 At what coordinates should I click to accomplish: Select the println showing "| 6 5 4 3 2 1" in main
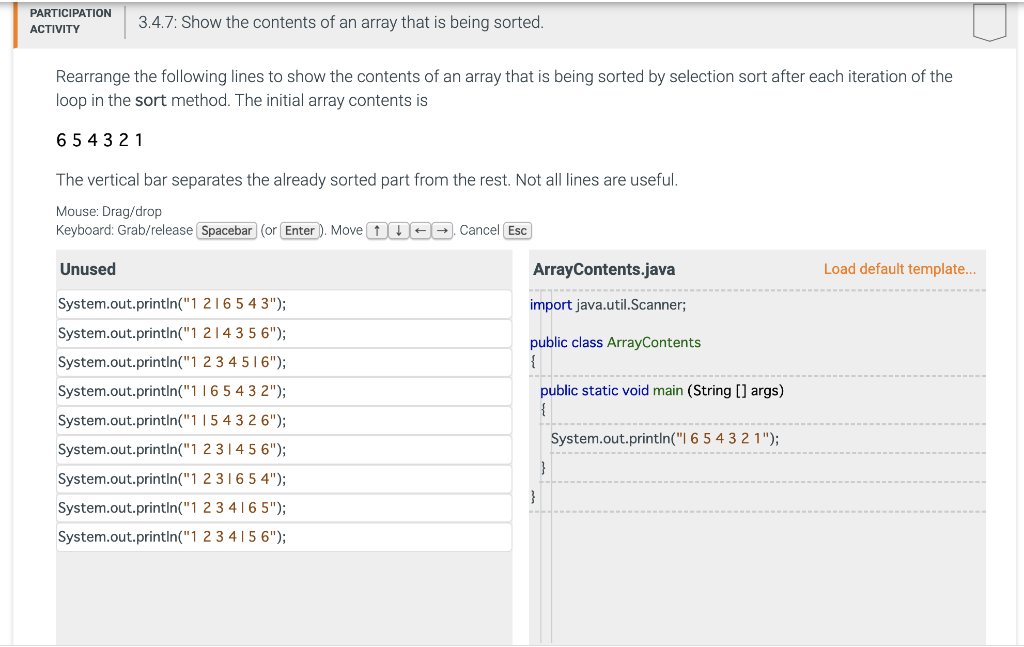click(665, 438)
